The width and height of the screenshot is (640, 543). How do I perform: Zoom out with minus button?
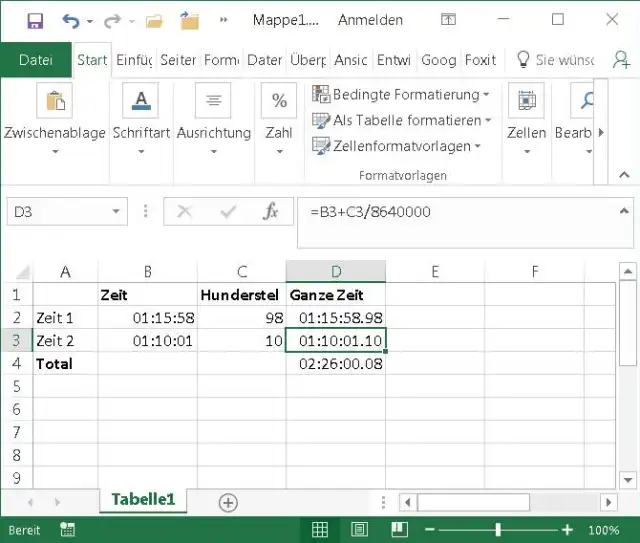[429, 530]
